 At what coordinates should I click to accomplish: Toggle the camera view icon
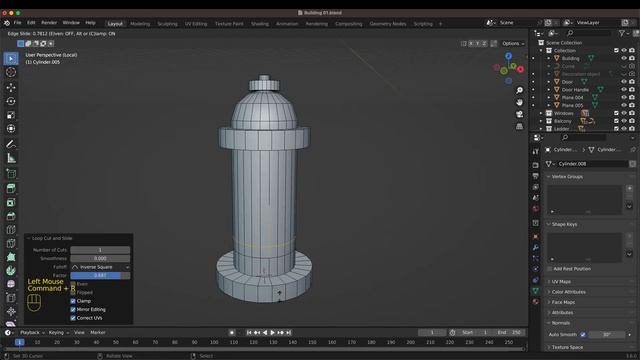519,114
